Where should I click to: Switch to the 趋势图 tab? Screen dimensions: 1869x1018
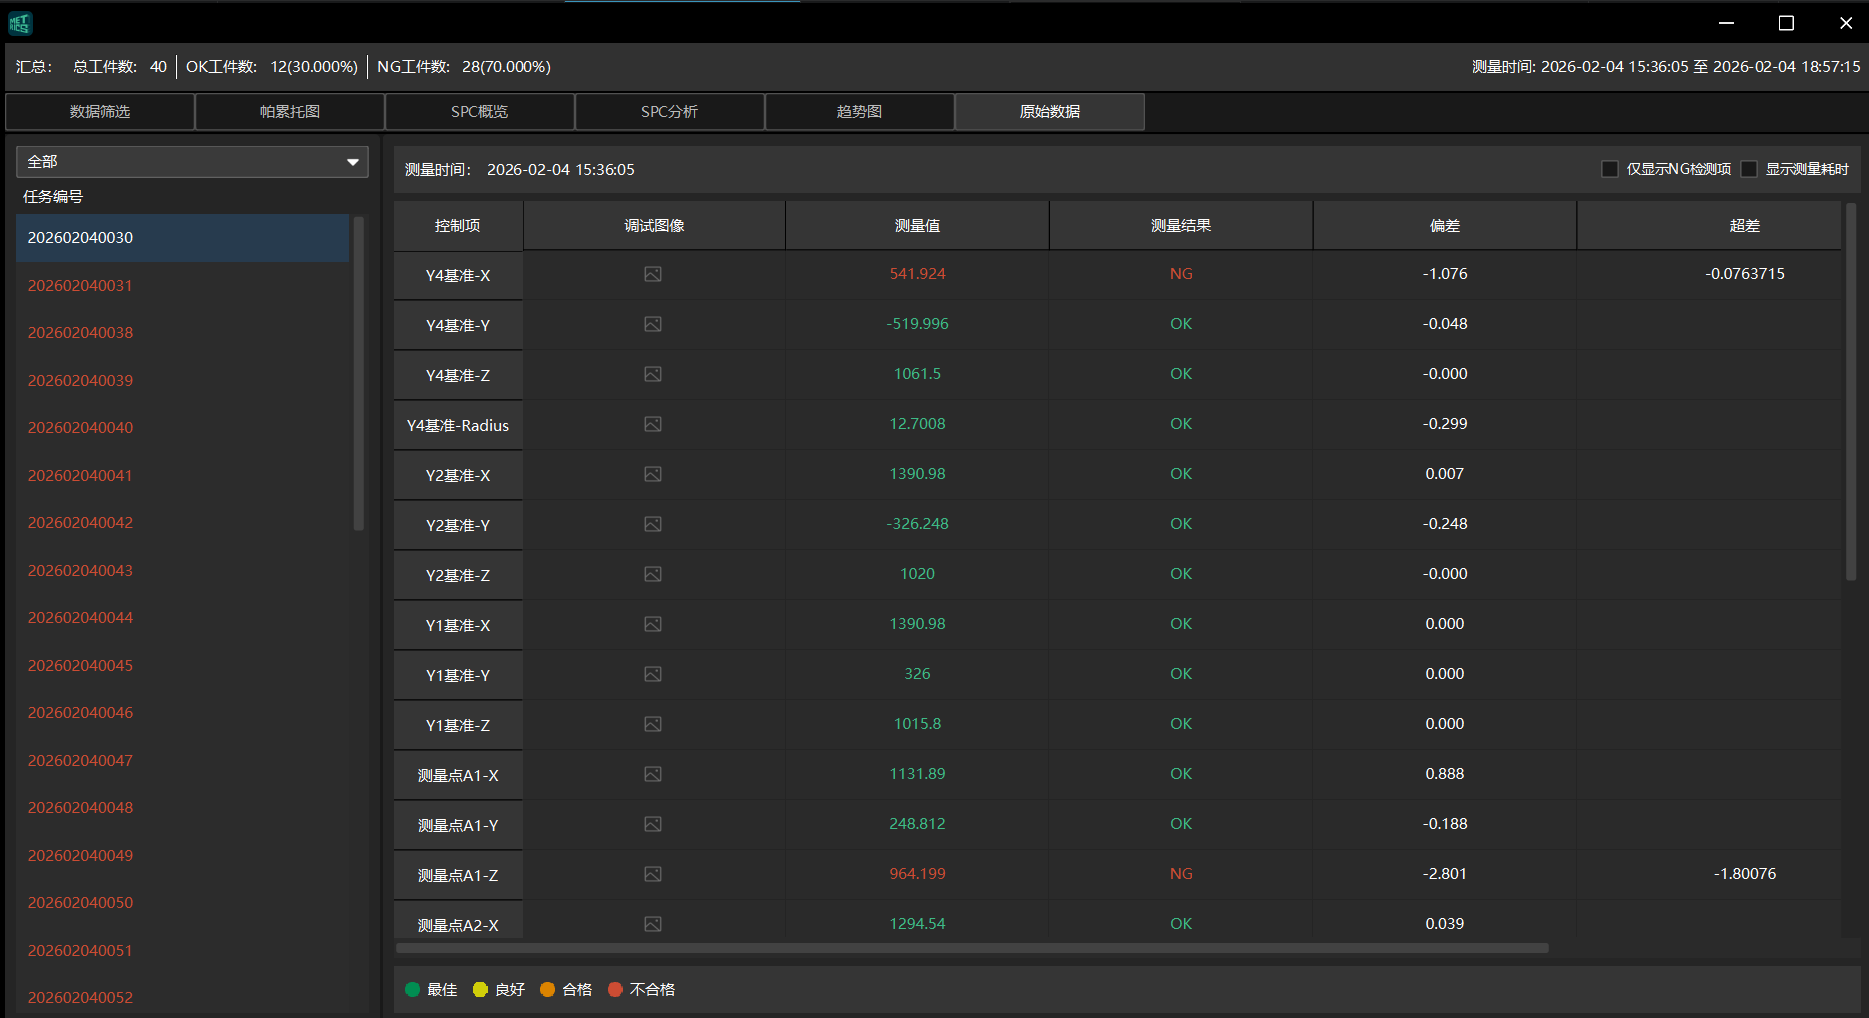point(858,111)
